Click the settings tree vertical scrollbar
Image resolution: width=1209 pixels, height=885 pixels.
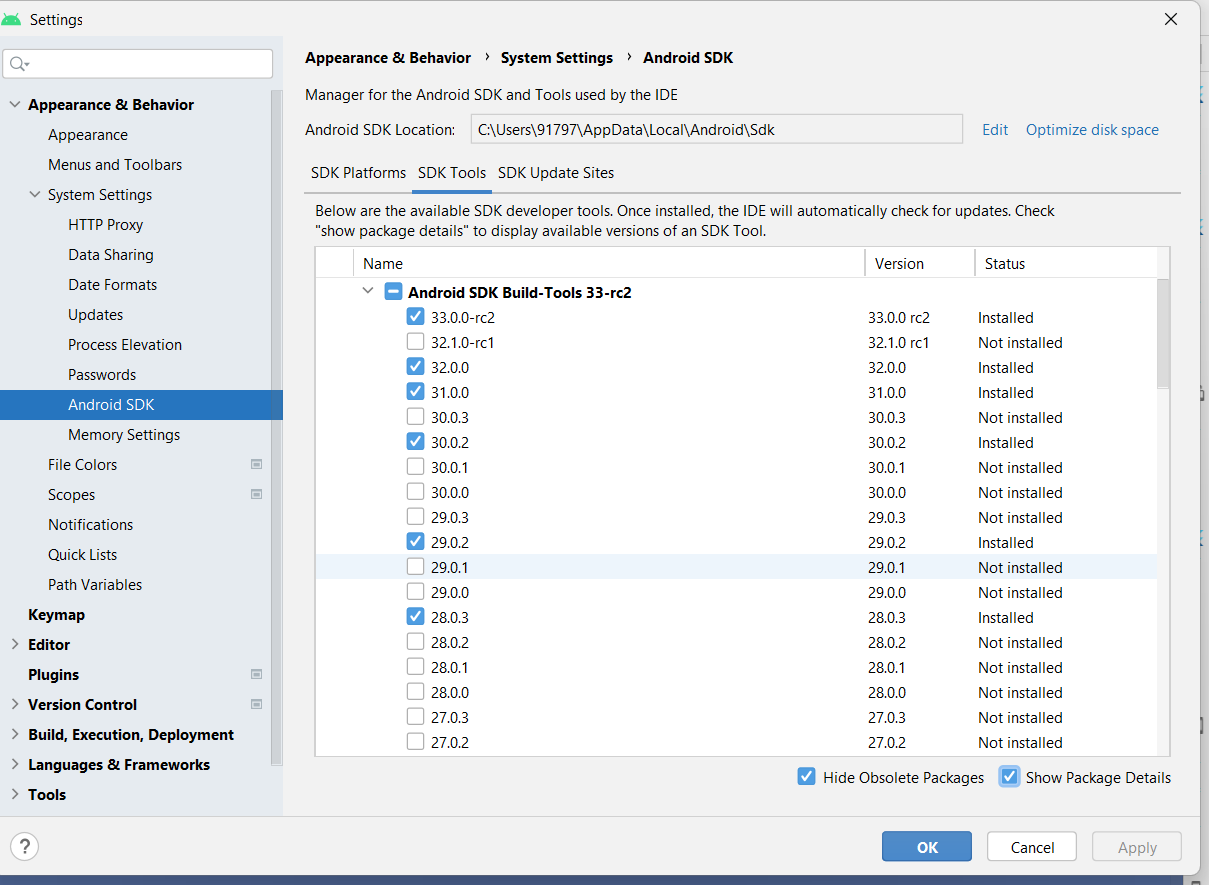point(276,428)
